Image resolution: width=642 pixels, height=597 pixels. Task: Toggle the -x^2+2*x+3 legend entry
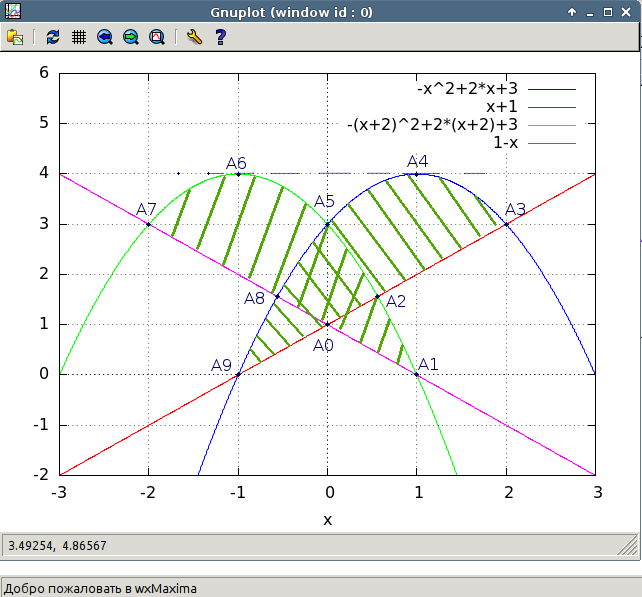pyautogui.click(x=467, y=89)
